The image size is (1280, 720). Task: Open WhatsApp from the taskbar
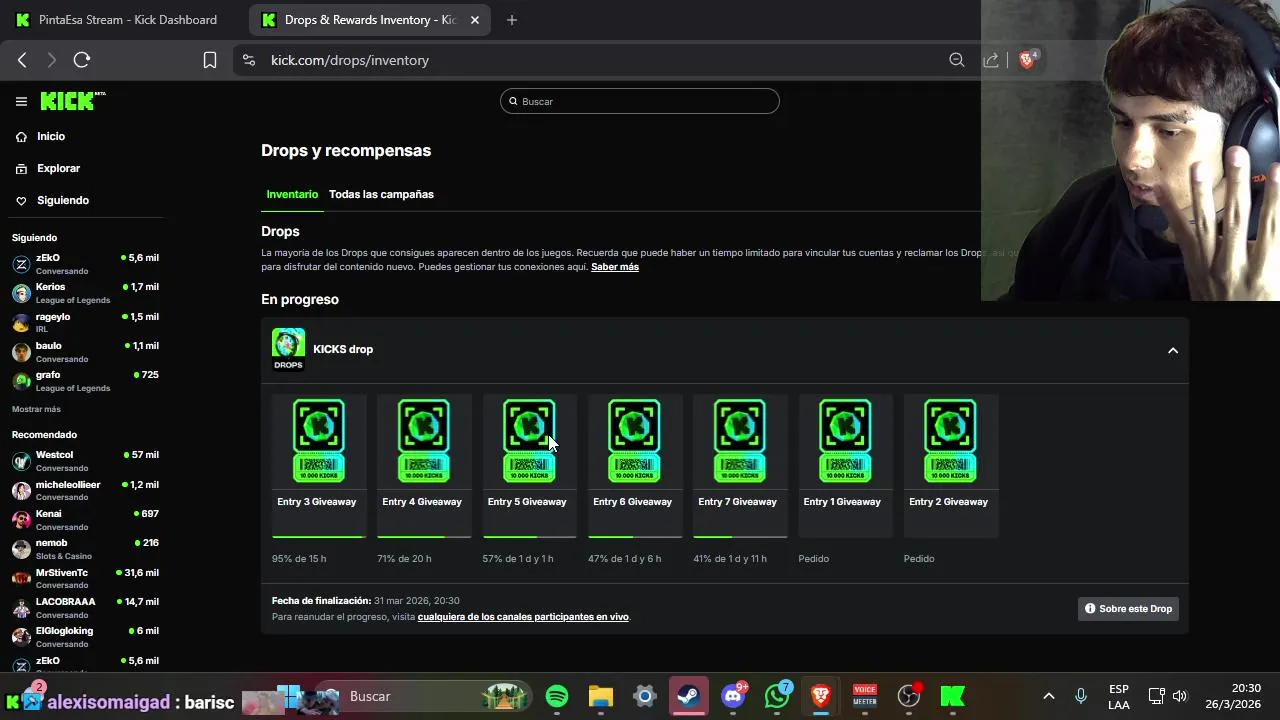777,696
